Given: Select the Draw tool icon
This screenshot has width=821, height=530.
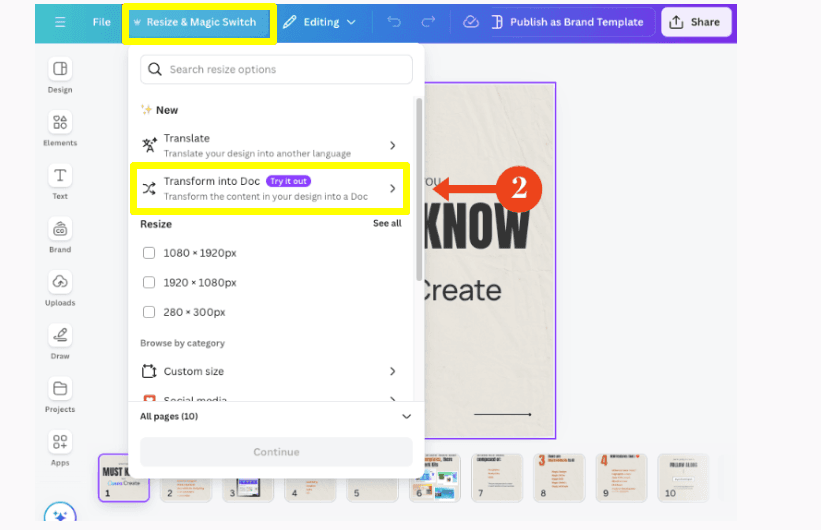Looking at the screenshot, I should [60, 335].
